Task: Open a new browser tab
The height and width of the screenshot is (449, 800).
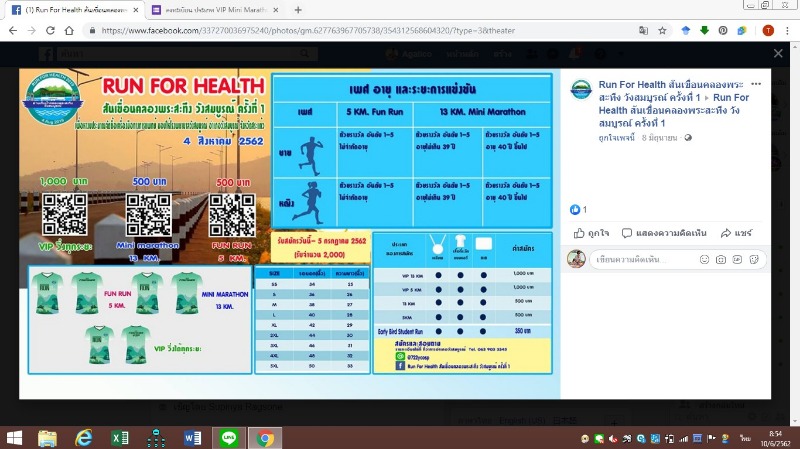Action: point(298,10)
